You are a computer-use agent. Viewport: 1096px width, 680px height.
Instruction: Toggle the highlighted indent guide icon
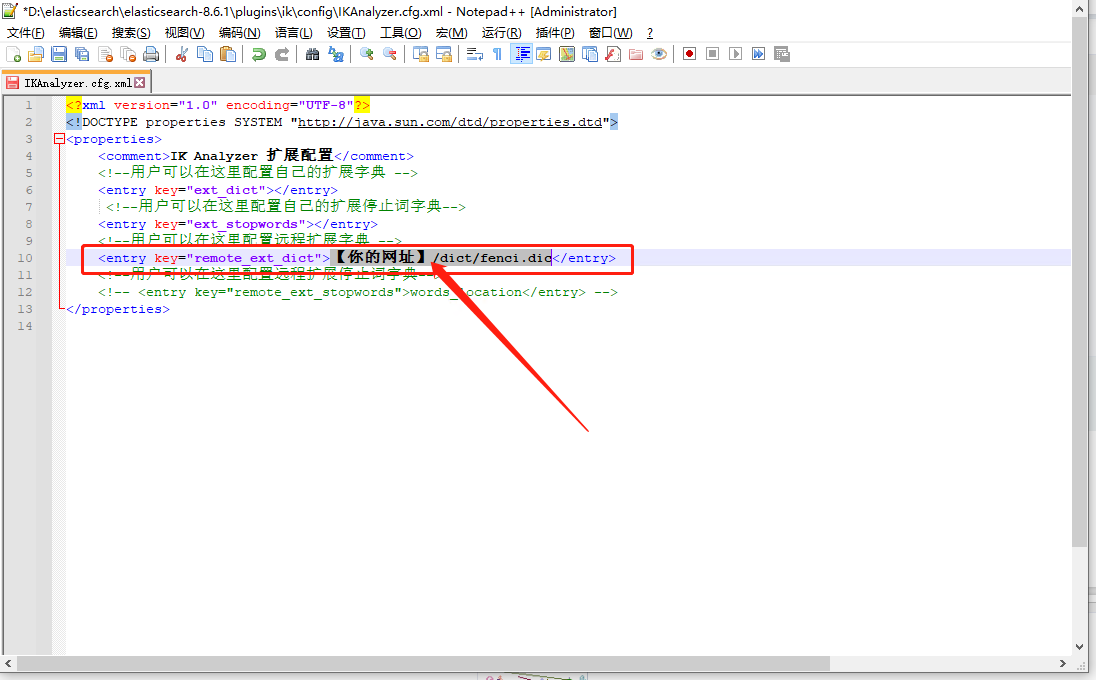coord(521,55)
